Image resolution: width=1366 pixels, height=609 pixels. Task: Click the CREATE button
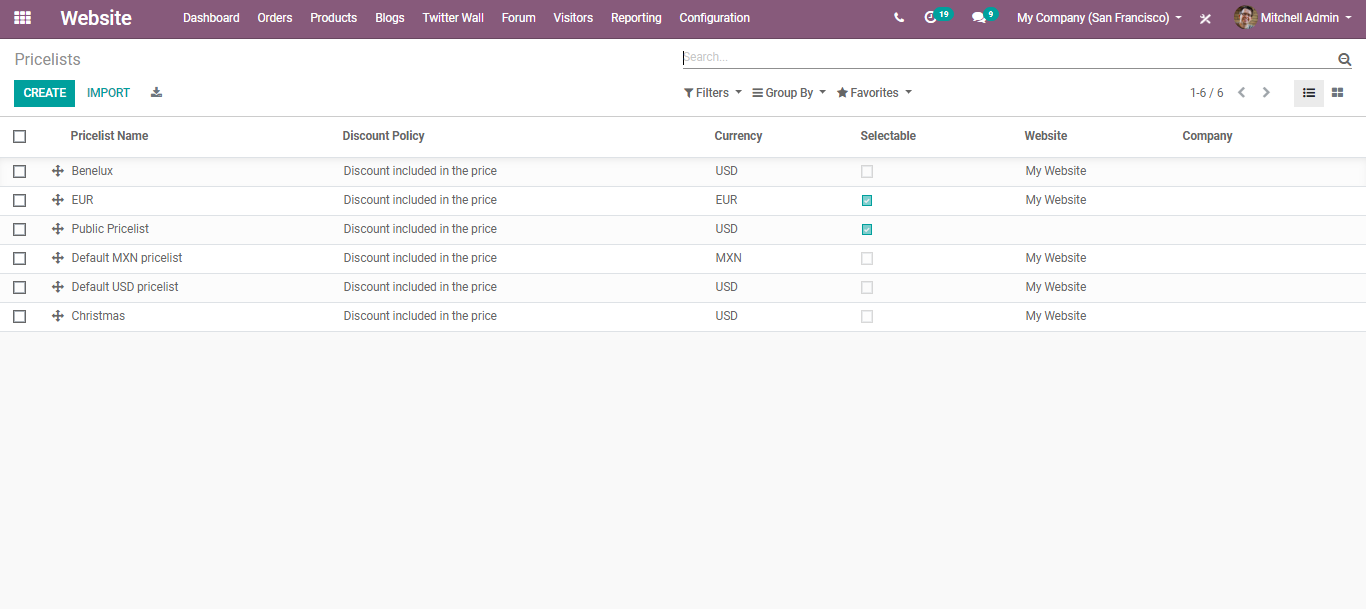[x=45, y=93]
